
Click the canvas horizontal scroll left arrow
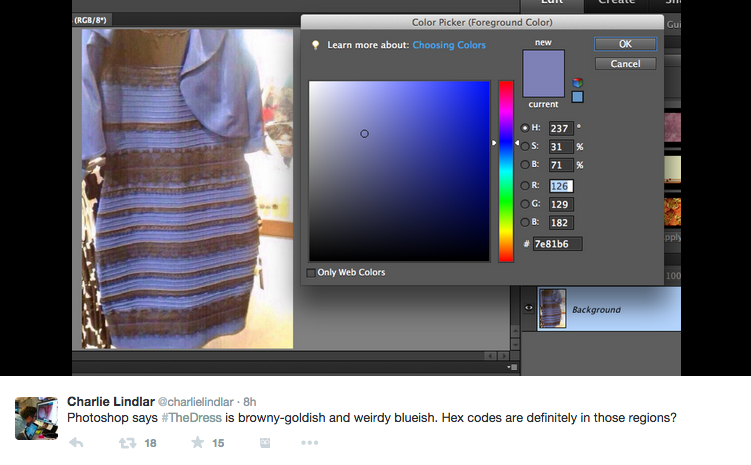tap(490, 356)
